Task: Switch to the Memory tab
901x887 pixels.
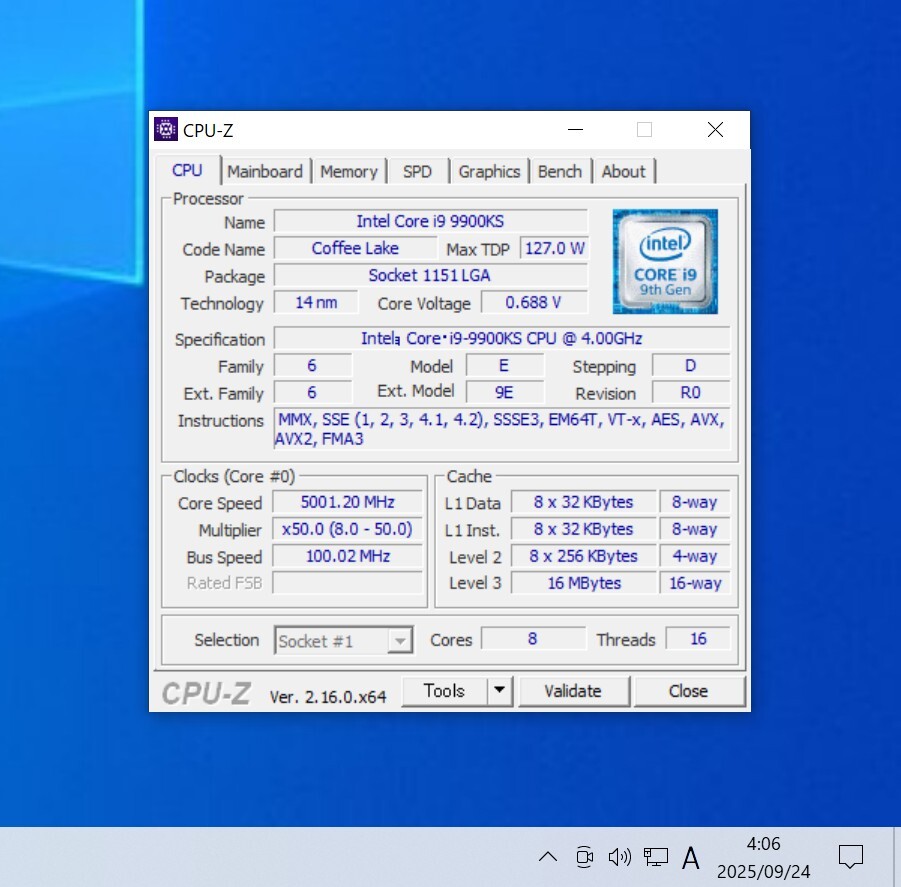Action: 349,171
